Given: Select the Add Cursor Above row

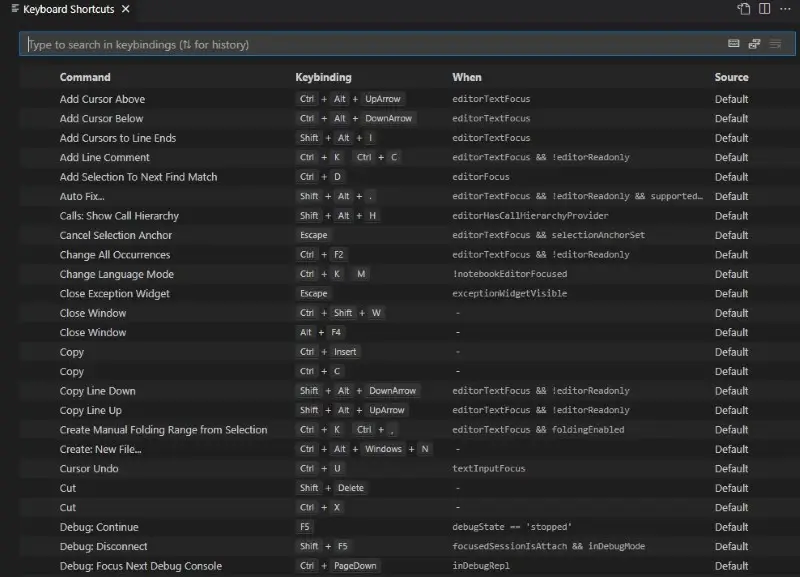Looking at the screenshot, I should [x=102, y=99].
